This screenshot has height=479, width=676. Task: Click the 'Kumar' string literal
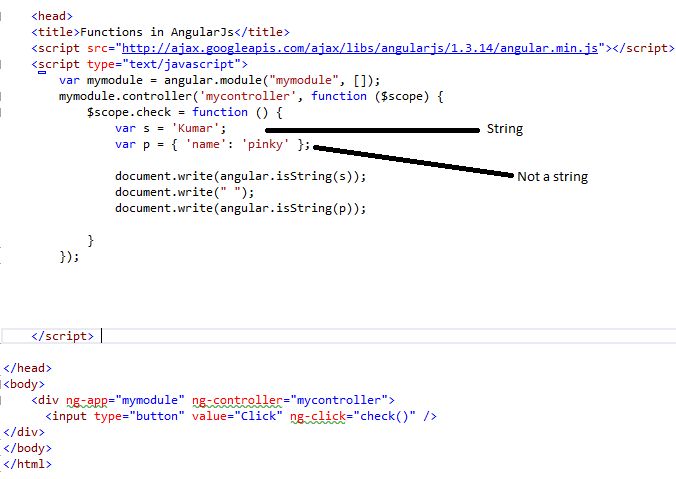point(195,128)
